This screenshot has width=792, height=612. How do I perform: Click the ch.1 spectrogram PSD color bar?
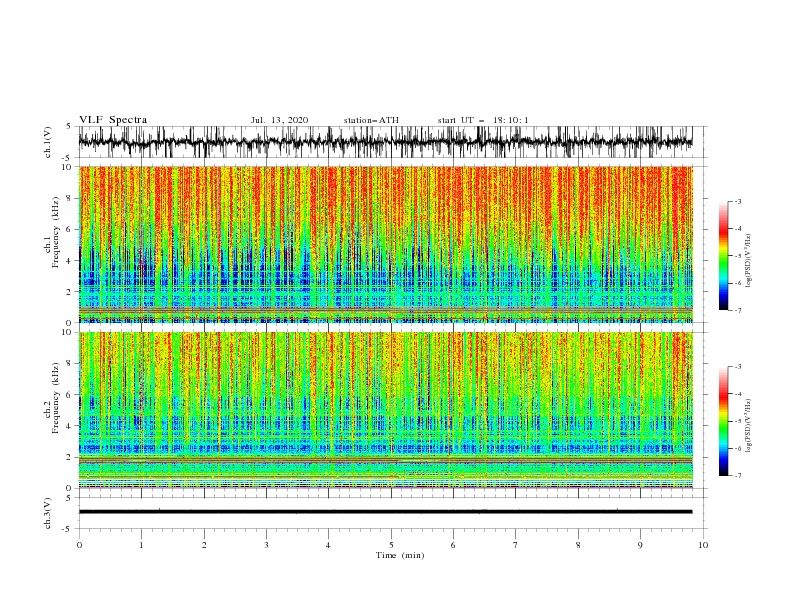click(723, 255)
